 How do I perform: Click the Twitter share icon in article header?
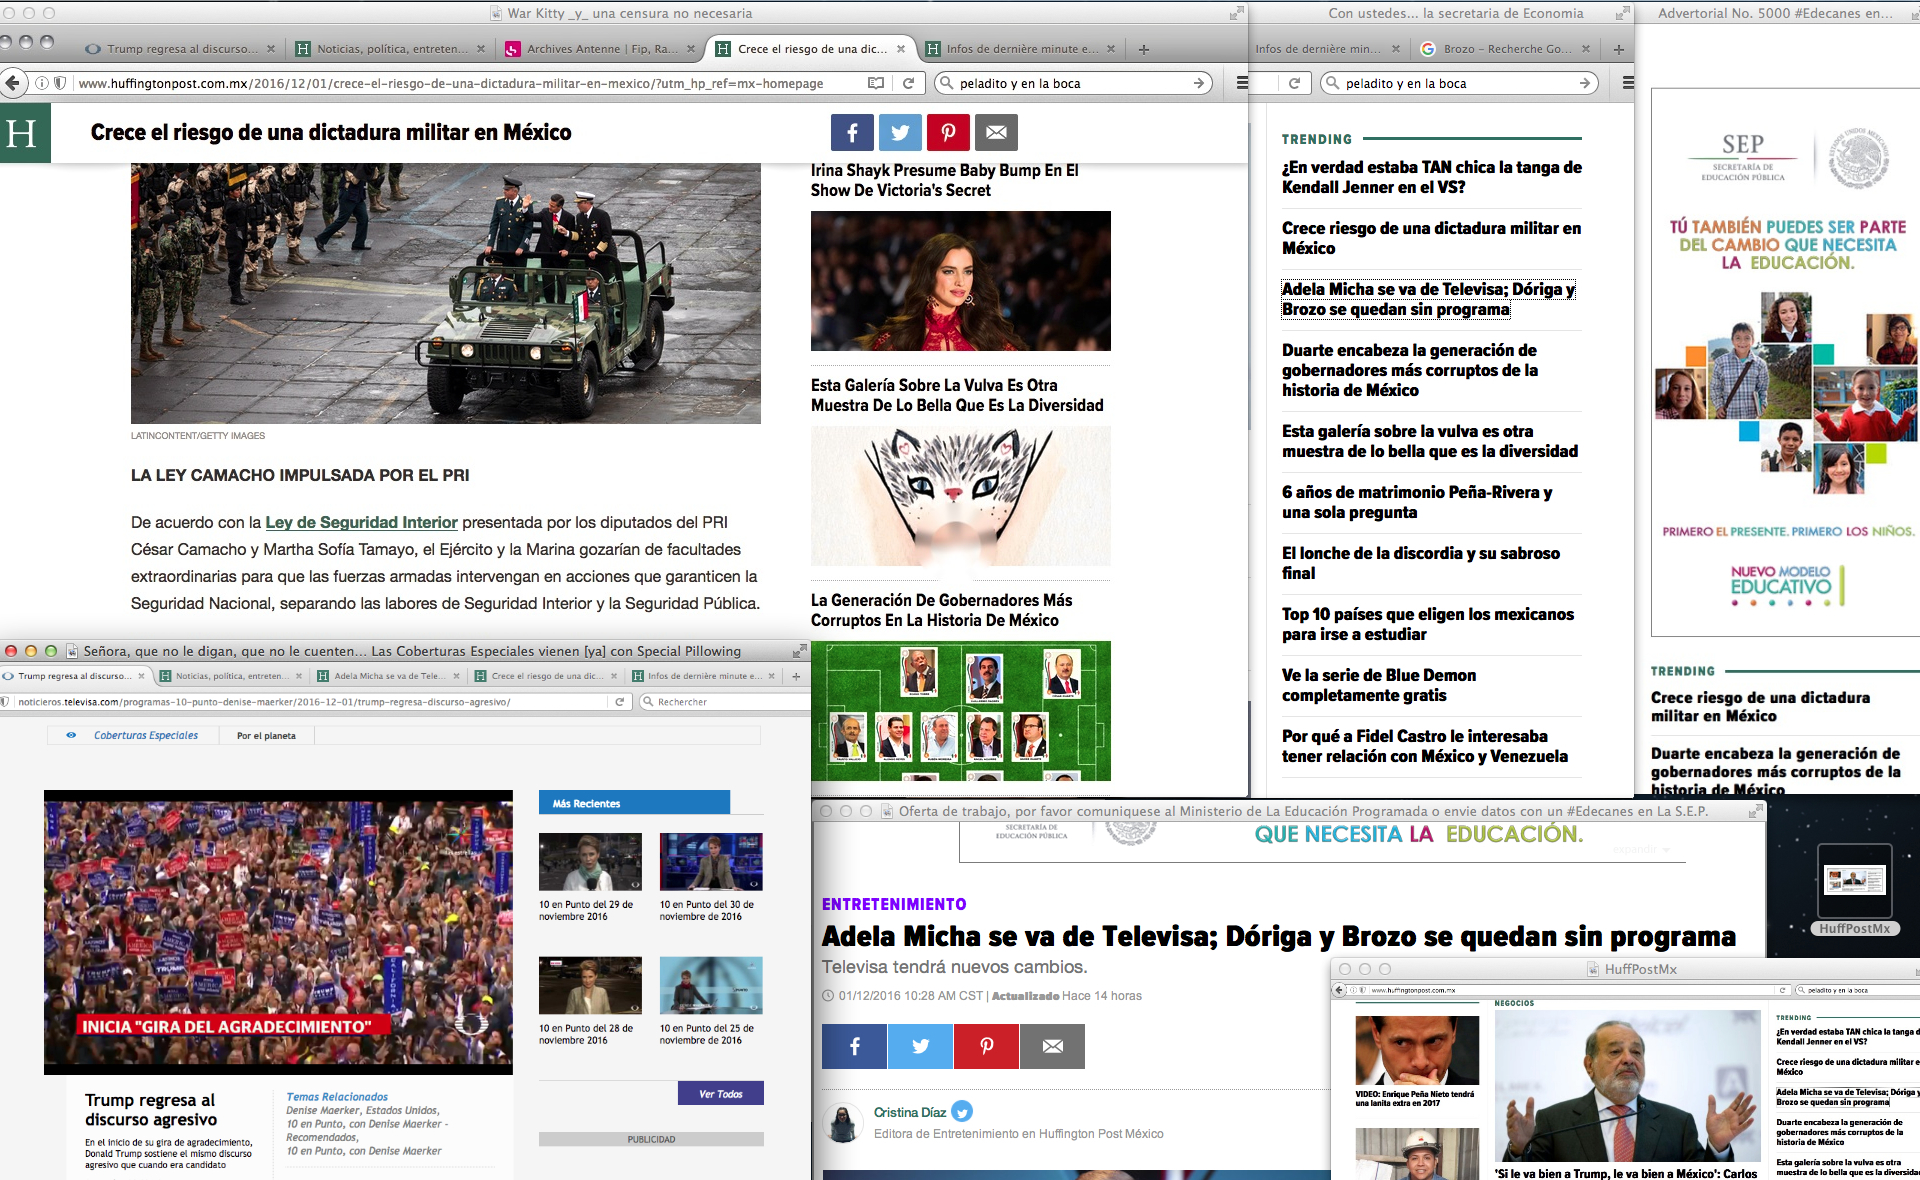pyautogui.click(x=900, y=132)
